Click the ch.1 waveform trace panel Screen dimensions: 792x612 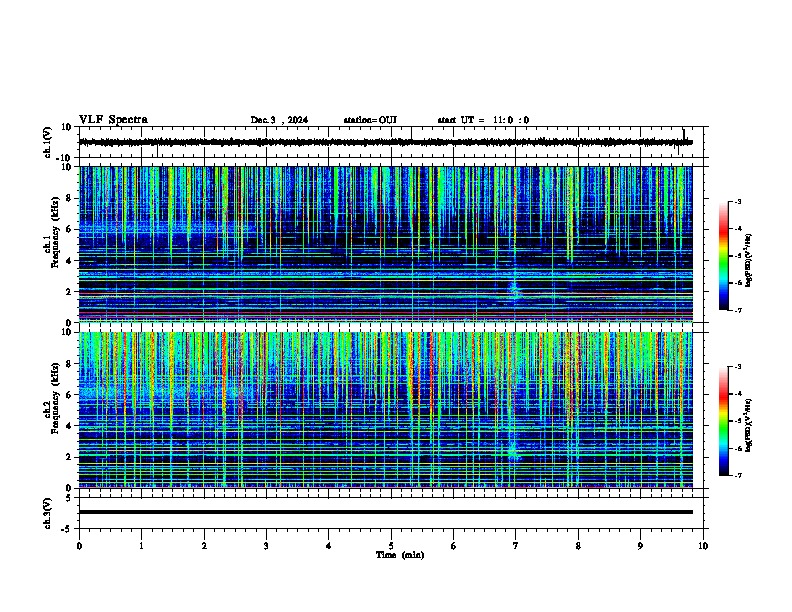click(x=393, y=142)
